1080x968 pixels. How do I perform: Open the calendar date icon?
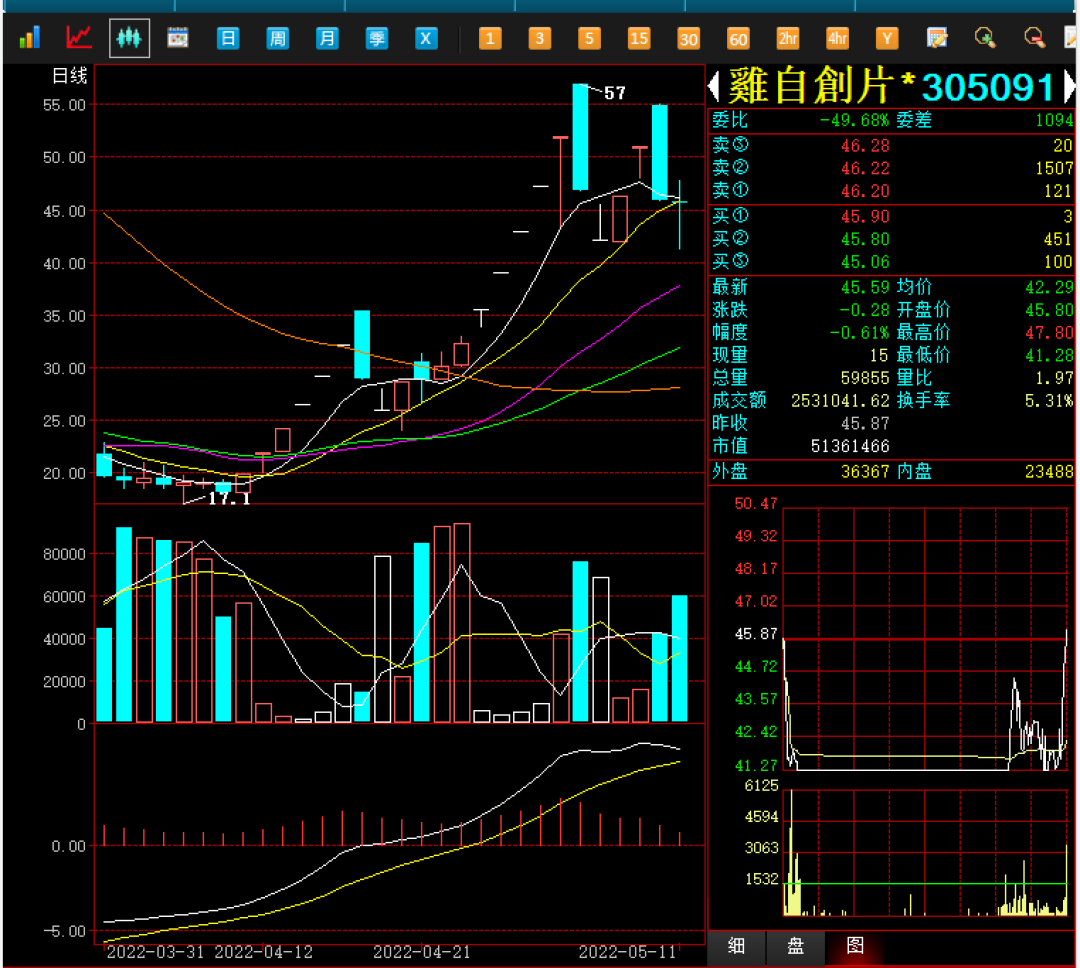click(178, 37)
